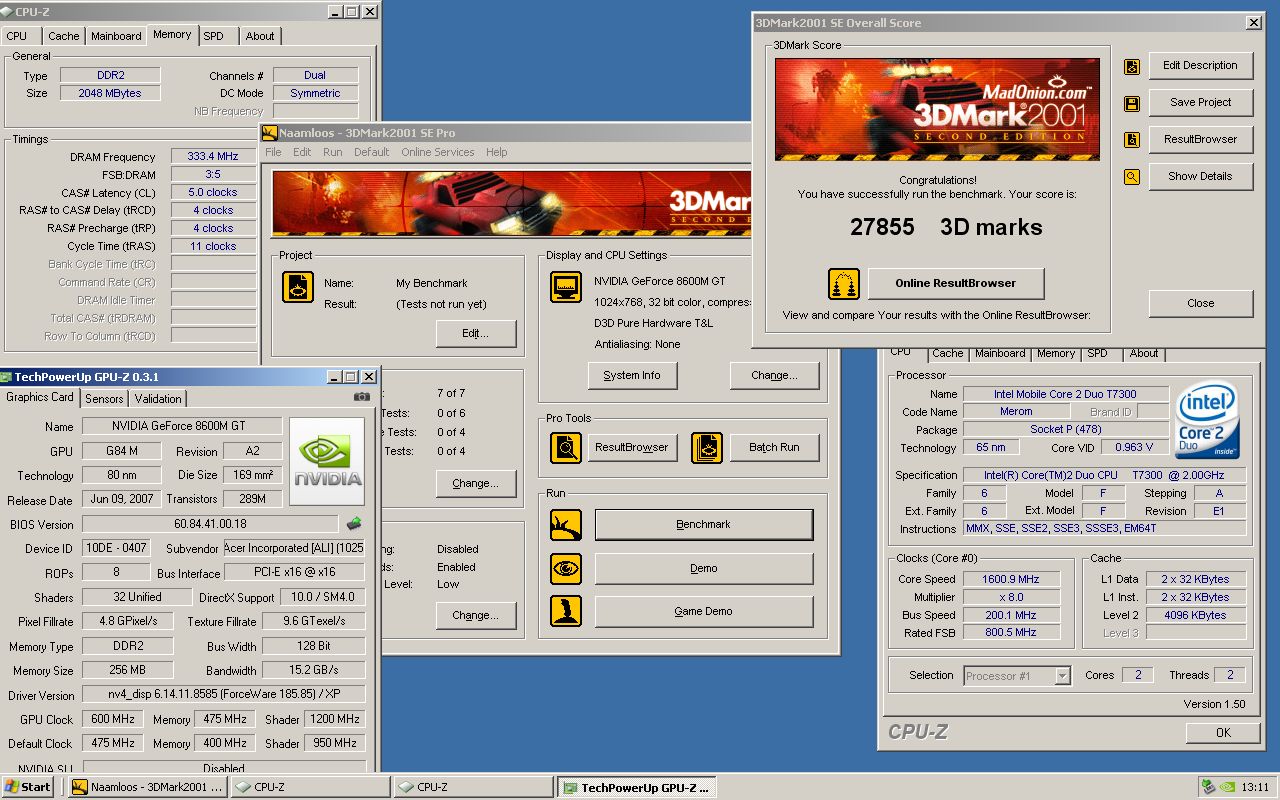The height and width of the screenshot is (800, 1280).
Task: Click the ResultBrowser magnifier icon in Pro Tools
Action: tap(566, 447)
